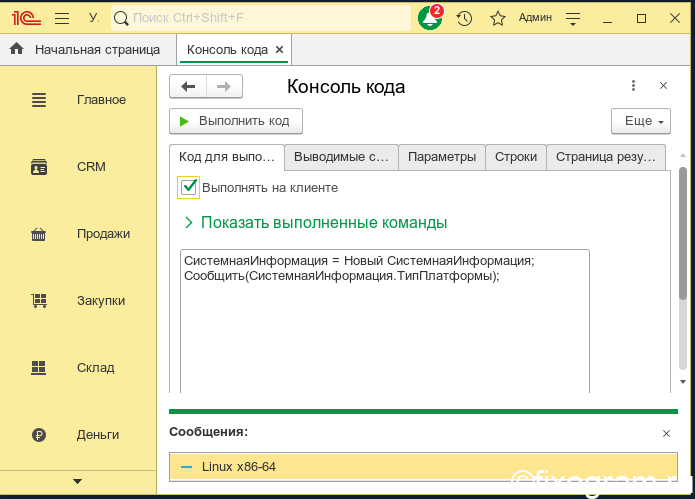695x499 pixels.
Task: Open notifications bell with 2 alerts
Action: click(430, 18)
